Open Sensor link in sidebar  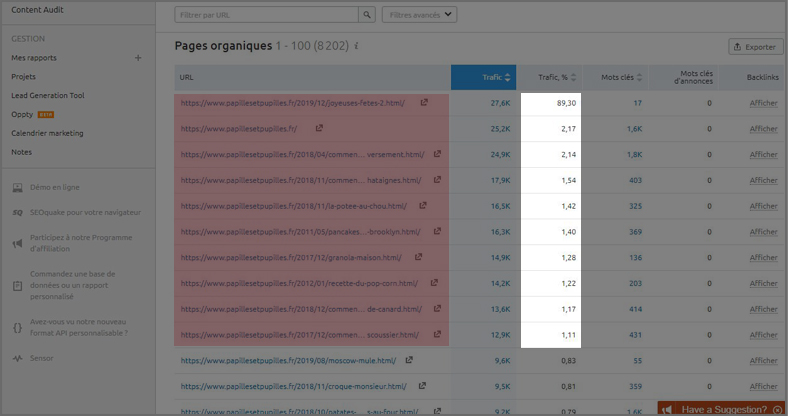click(42, 358)
